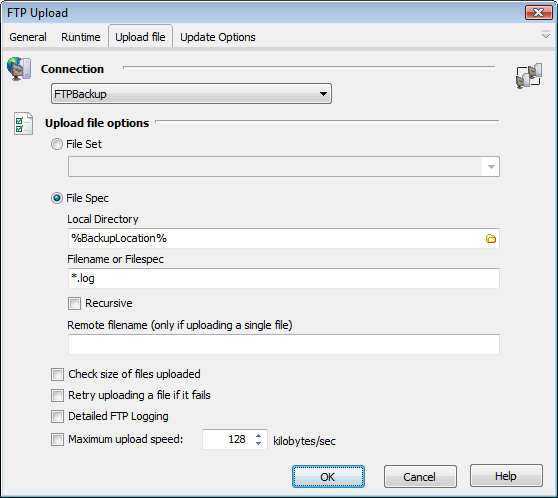Click the FTP connections manager icon

coord(529,76)
